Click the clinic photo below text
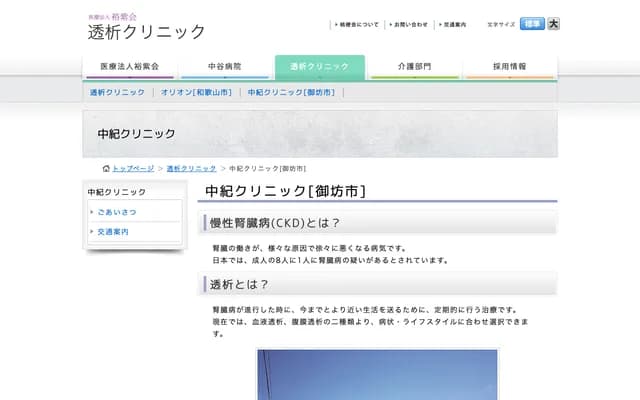 coord(377,374)
